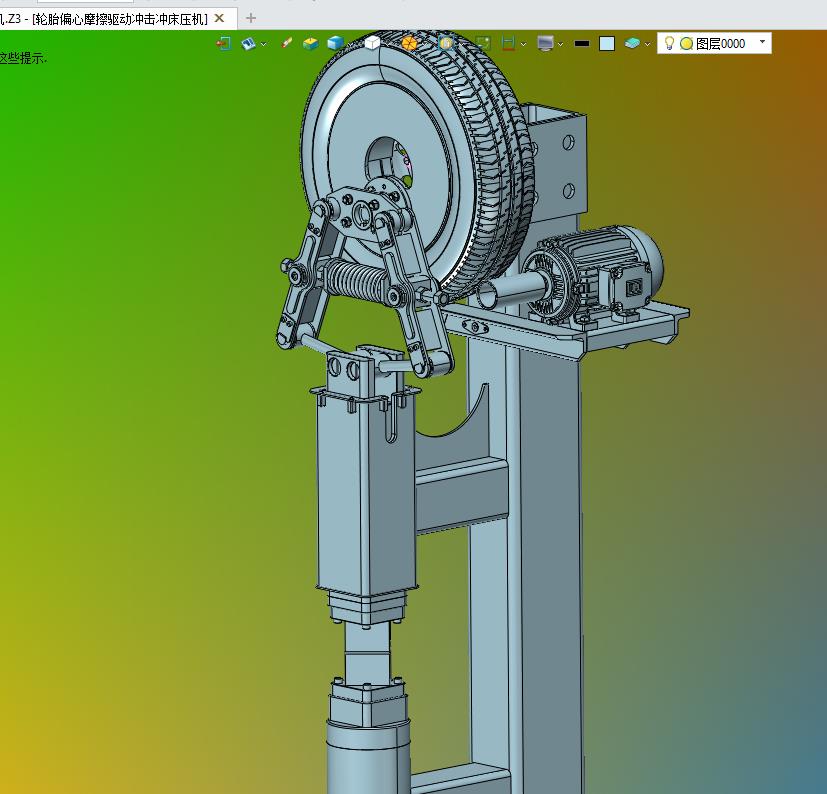Viewport: 827px width, 794px height.
Task: Pick the light blue color swatch
Action: [x=607, y=43]
